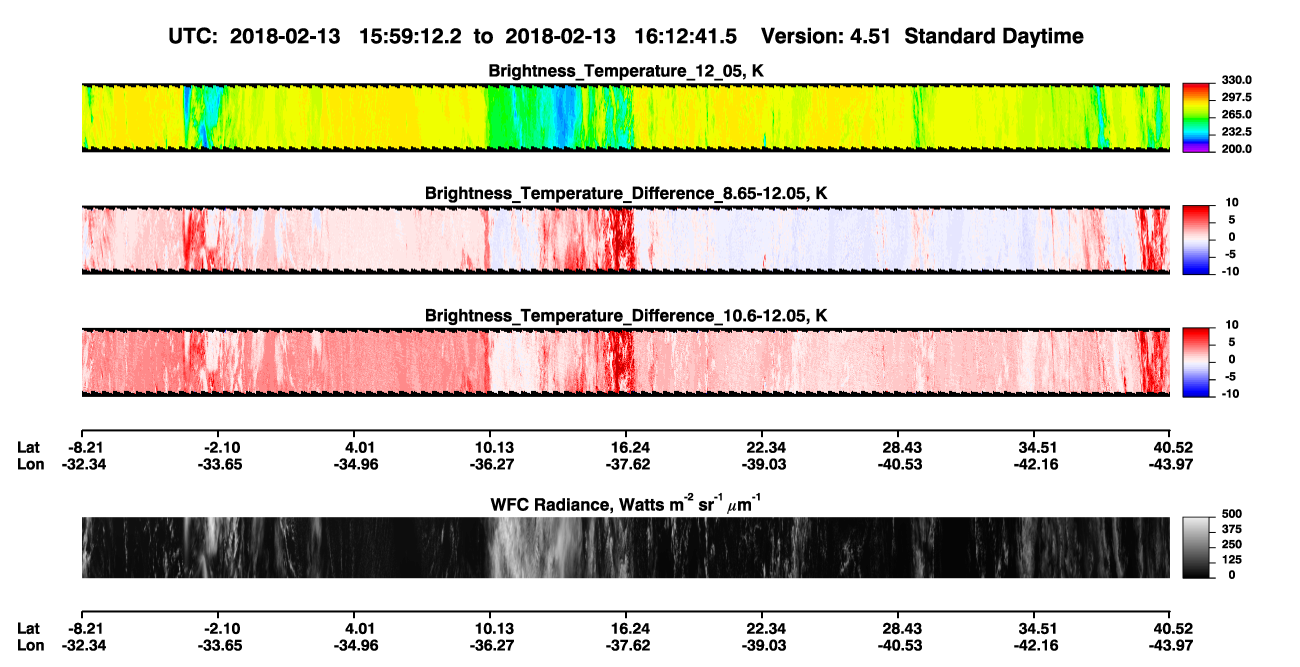The width and height of the screenshot is (1300, 667).
Task: Click the rainbow colorbar for Brightness Temperature 12_05
Action: [x=1197, y=116]
